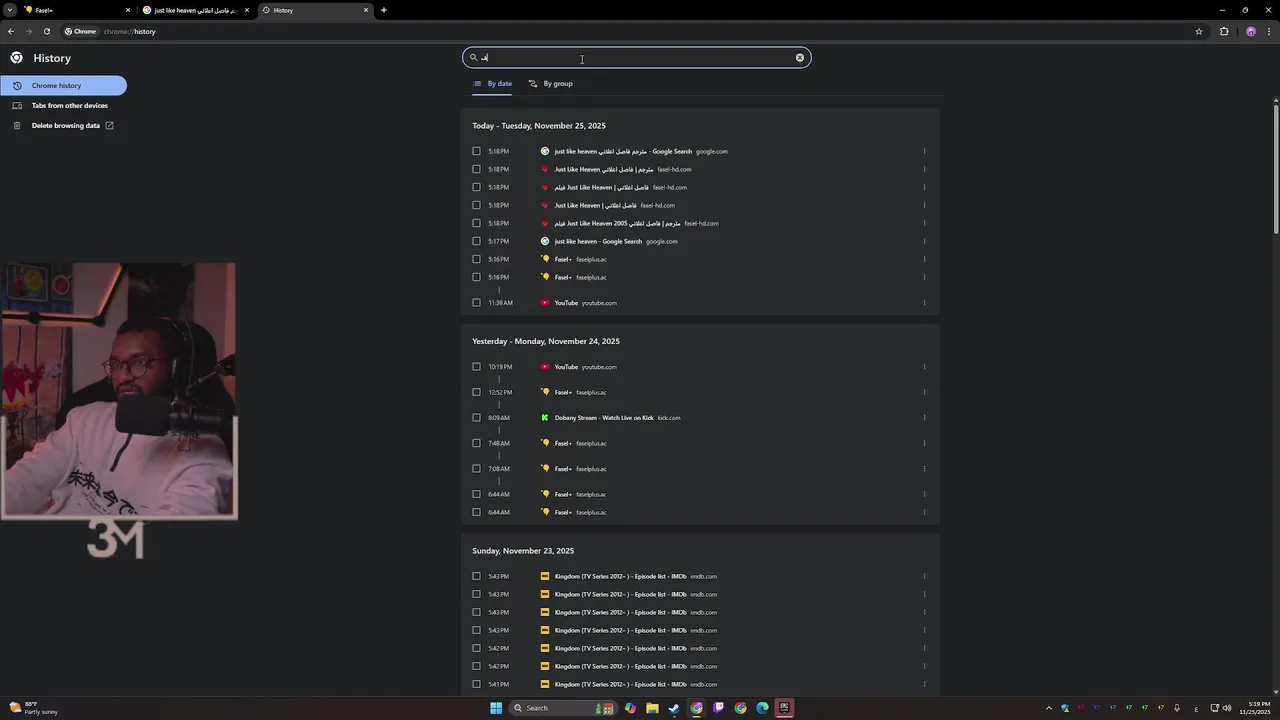This screenshot has height=720, width=1280.
Task: Open the taskbar weather widget
Action: point(33,708)
